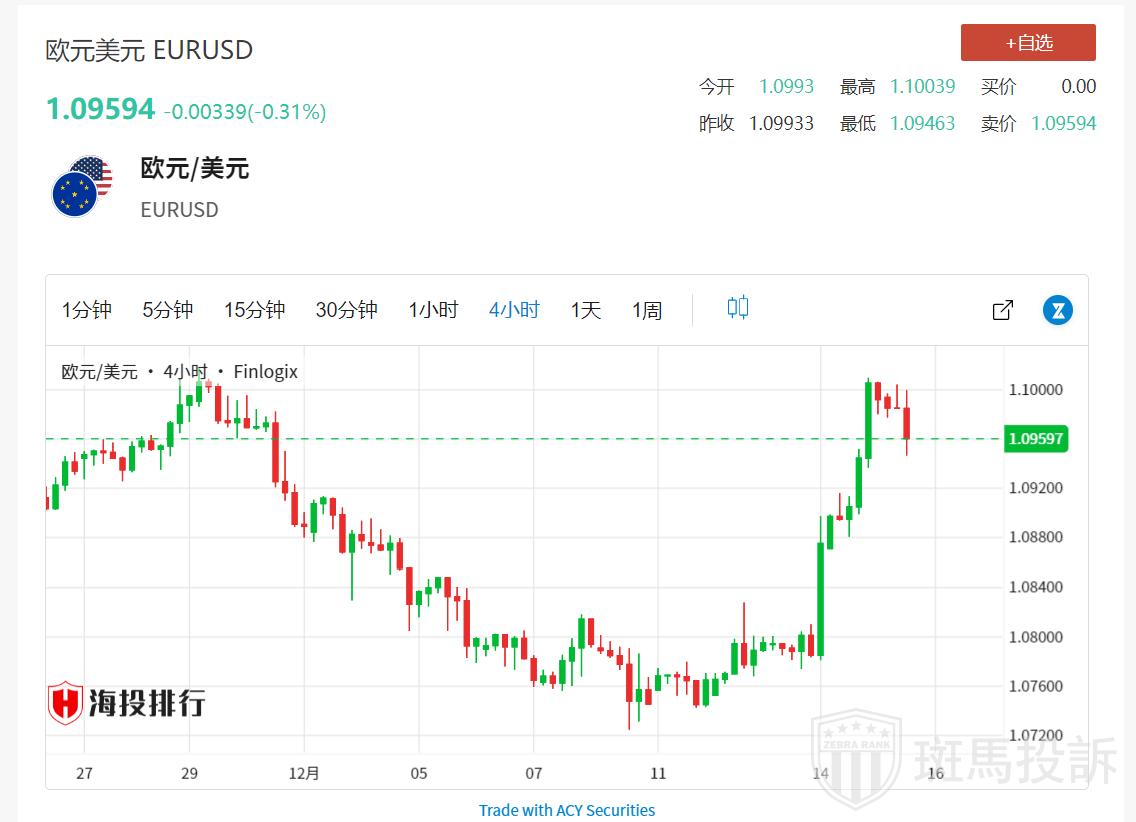This screenshot has height=822, width=1136.
Task: Select the 5分钟 interval
Action: (168, 310)
